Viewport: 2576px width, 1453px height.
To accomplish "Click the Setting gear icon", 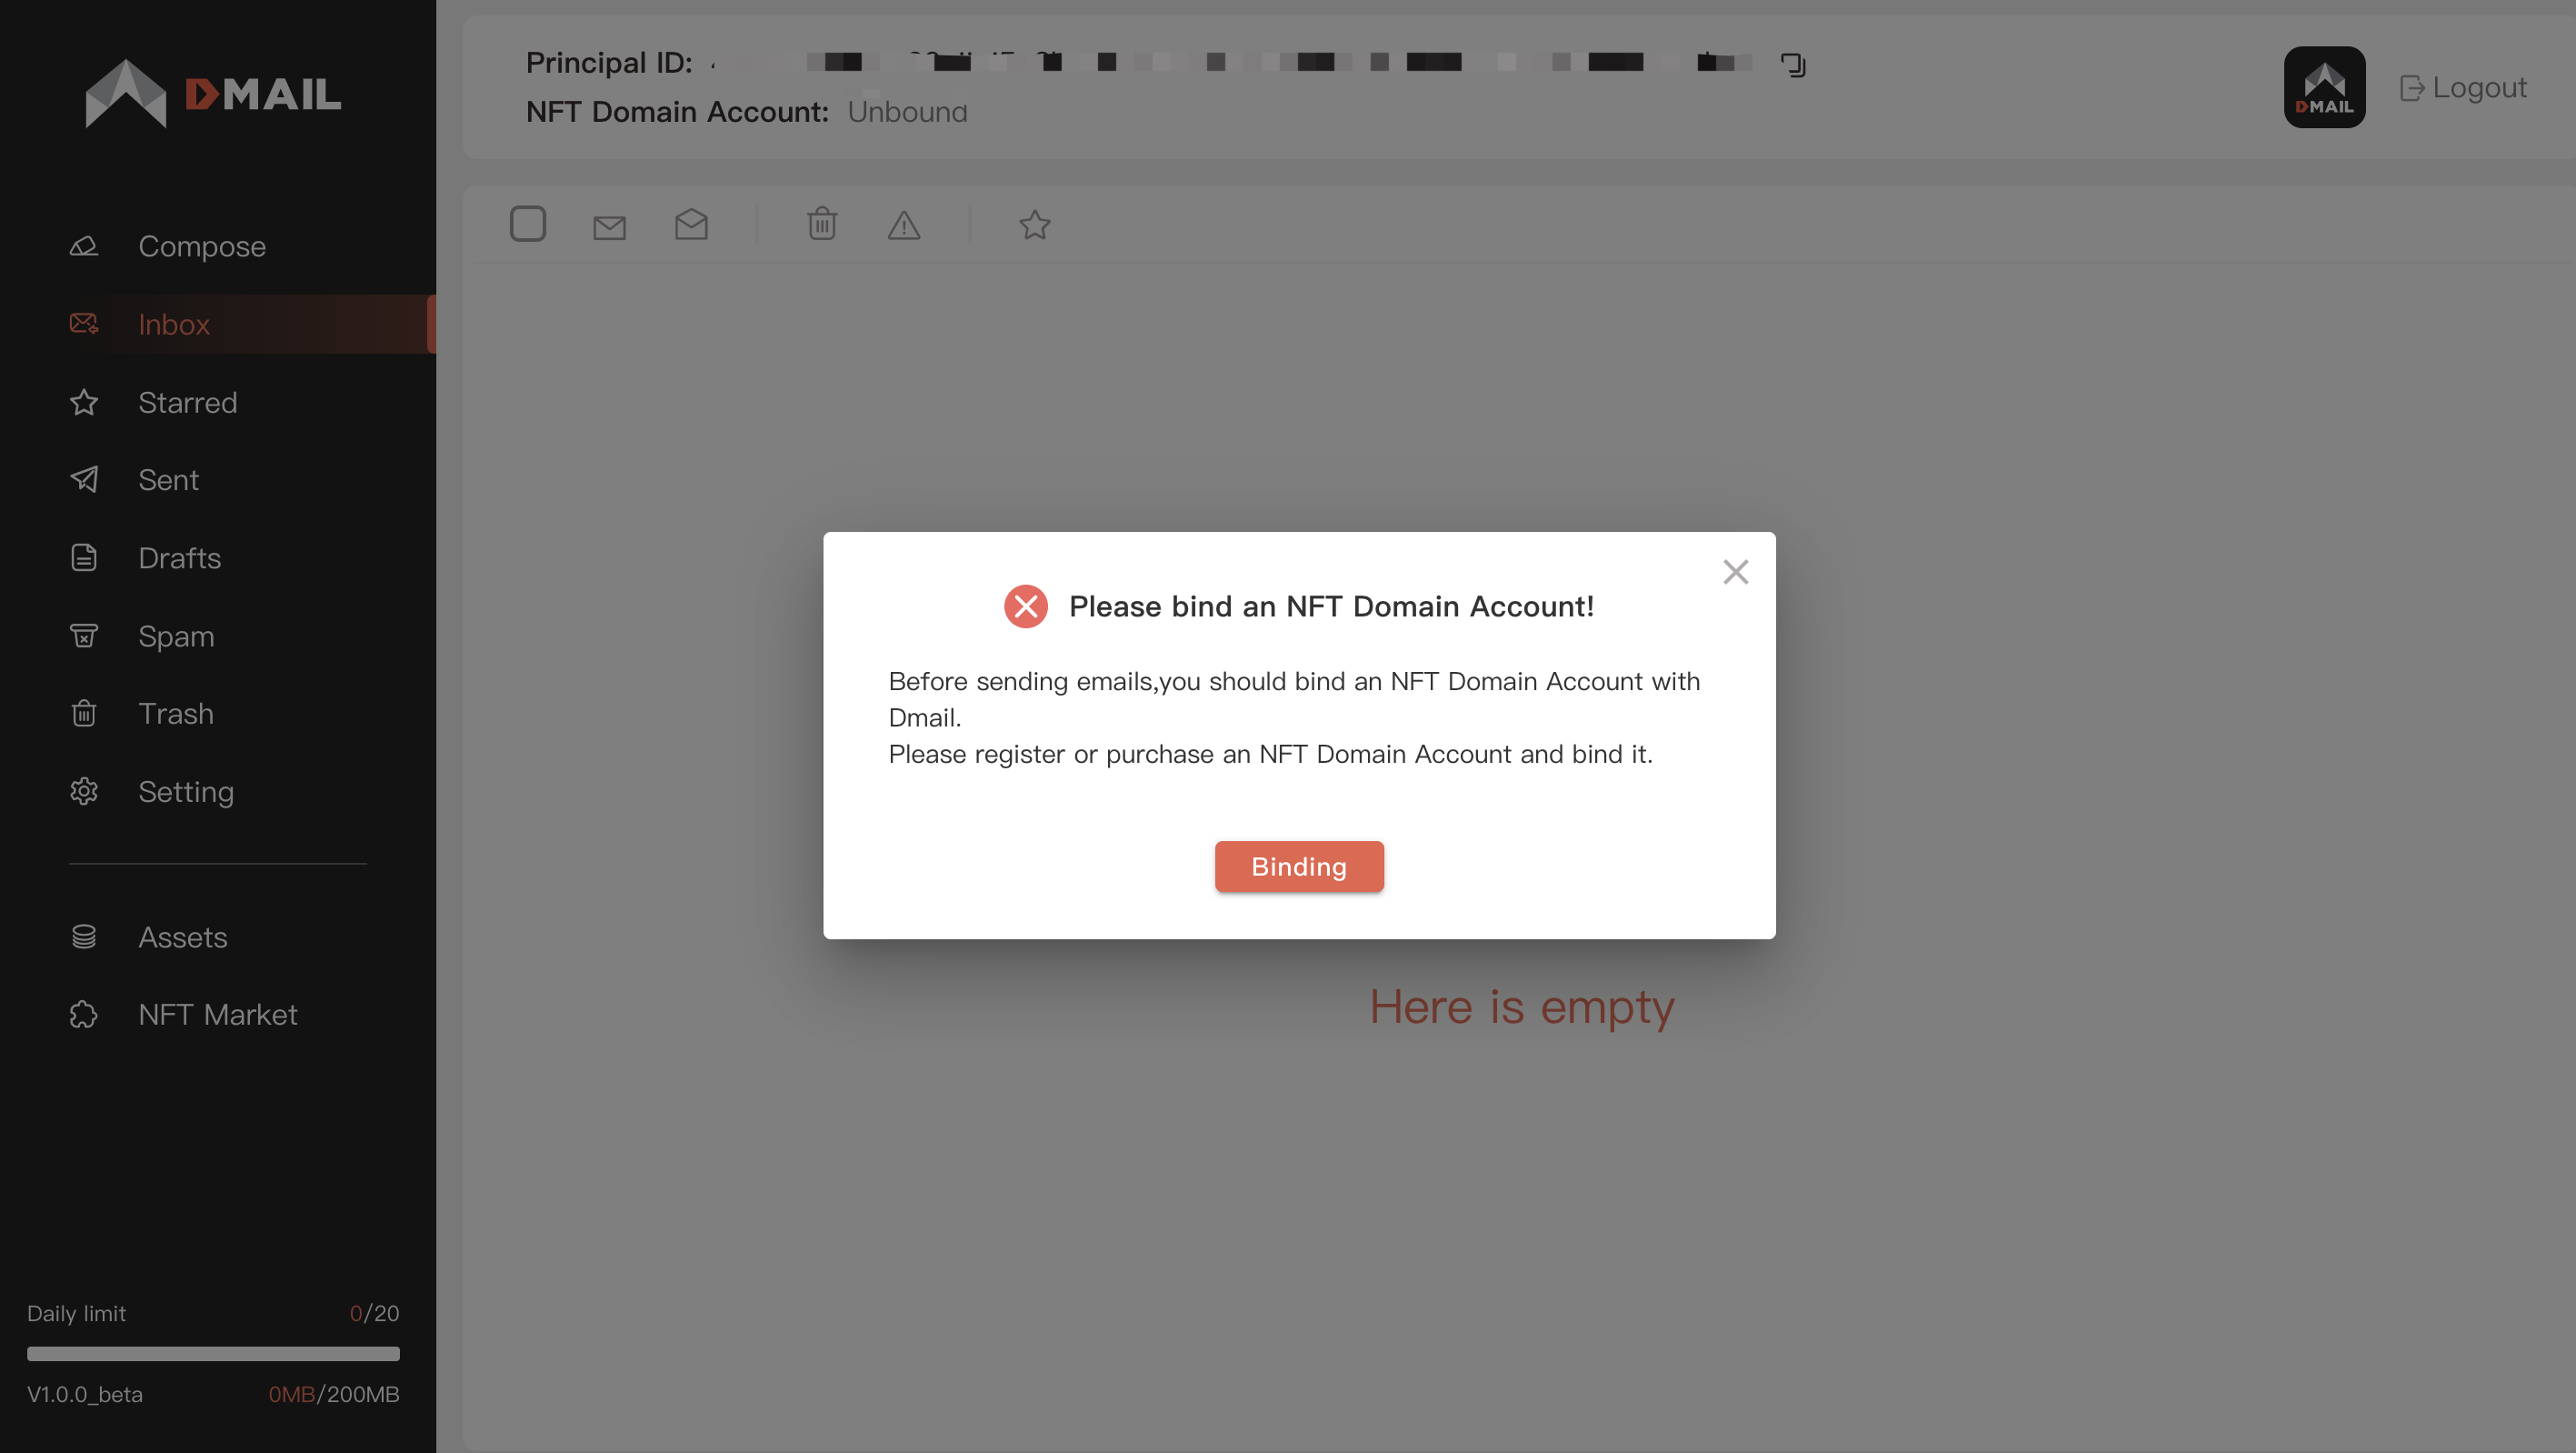I will (84, 791).
